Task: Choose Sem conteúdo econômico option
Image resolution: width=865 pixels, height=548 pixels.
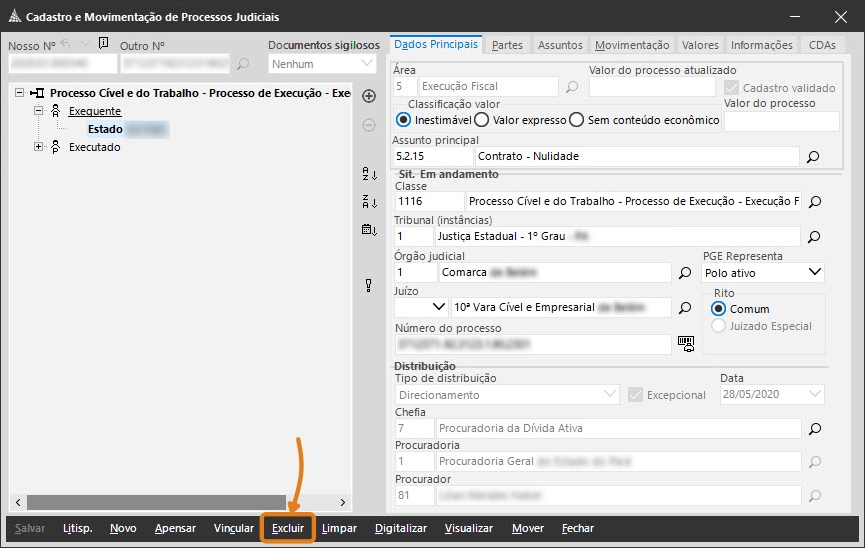Action: coord(576,120)
